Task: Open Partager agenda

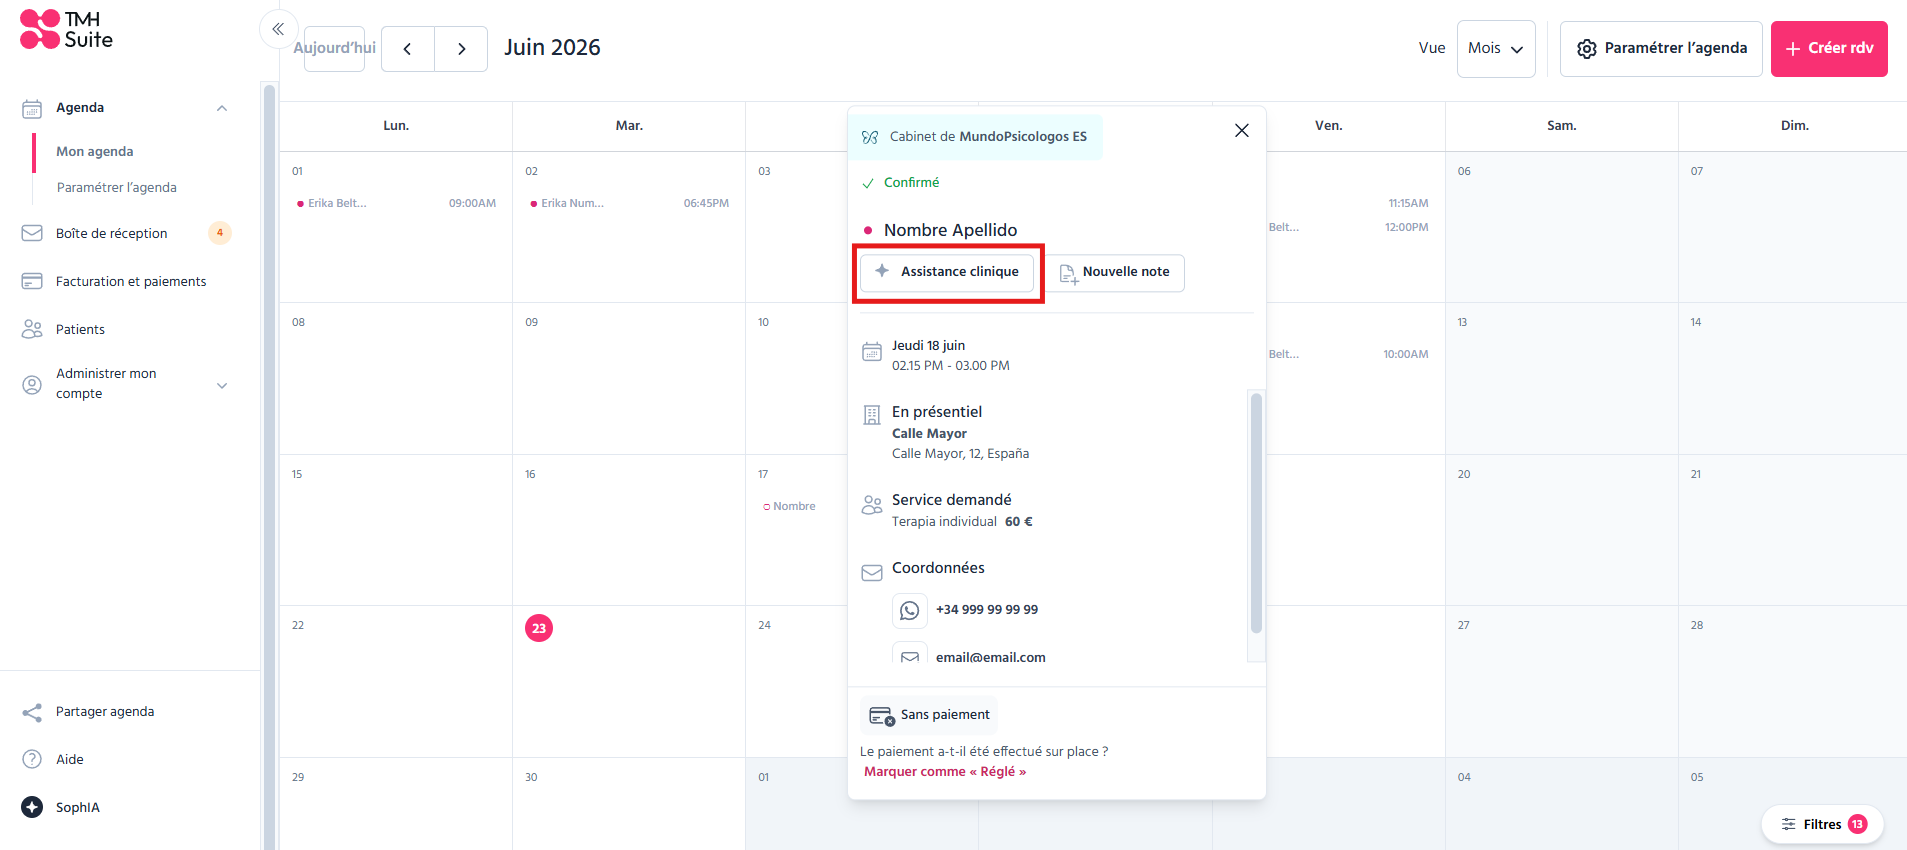Action: click(105, 712)
